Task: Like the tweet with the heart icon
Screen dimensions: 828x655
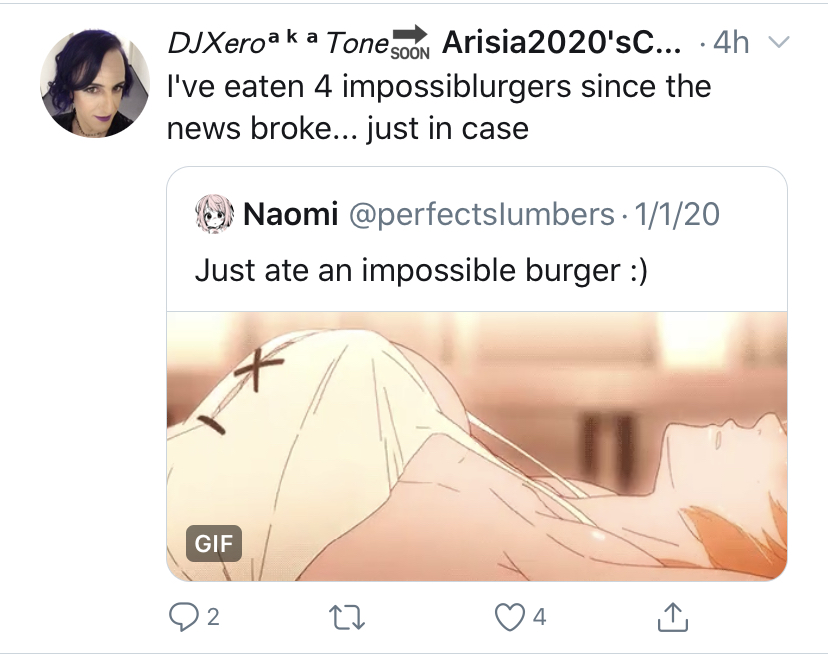Action: (x=510, y=617)
